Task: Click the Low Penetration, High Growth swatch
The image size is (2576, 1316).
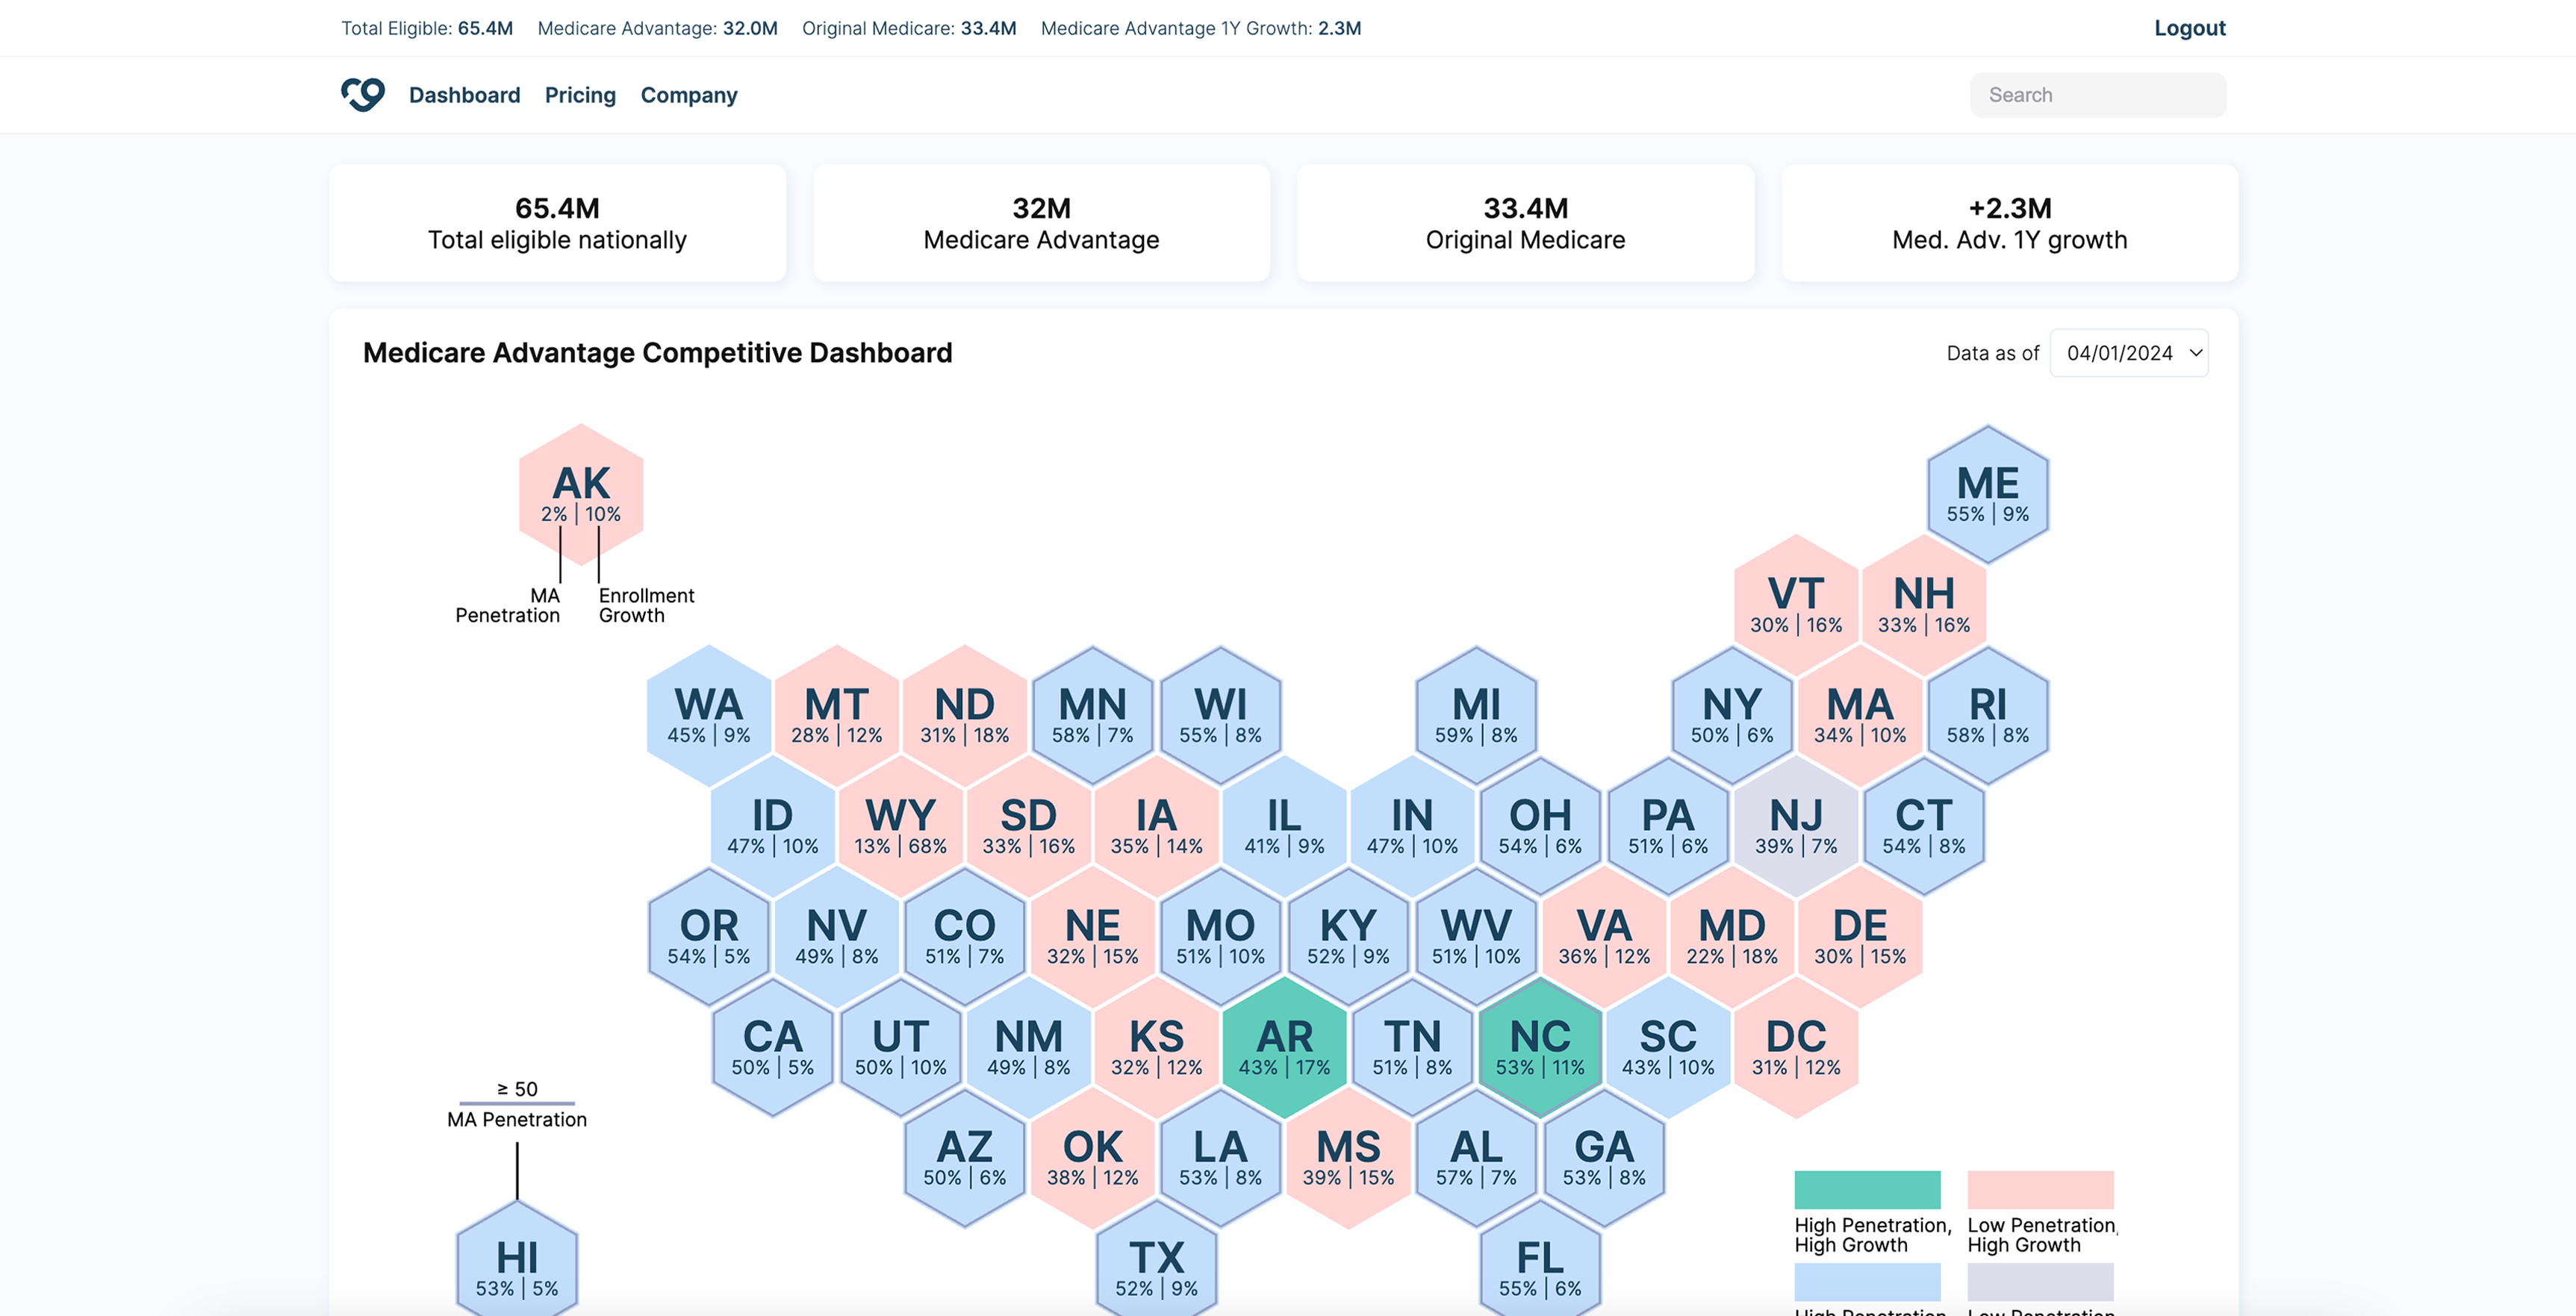Action: [x=2040, y=1190]
